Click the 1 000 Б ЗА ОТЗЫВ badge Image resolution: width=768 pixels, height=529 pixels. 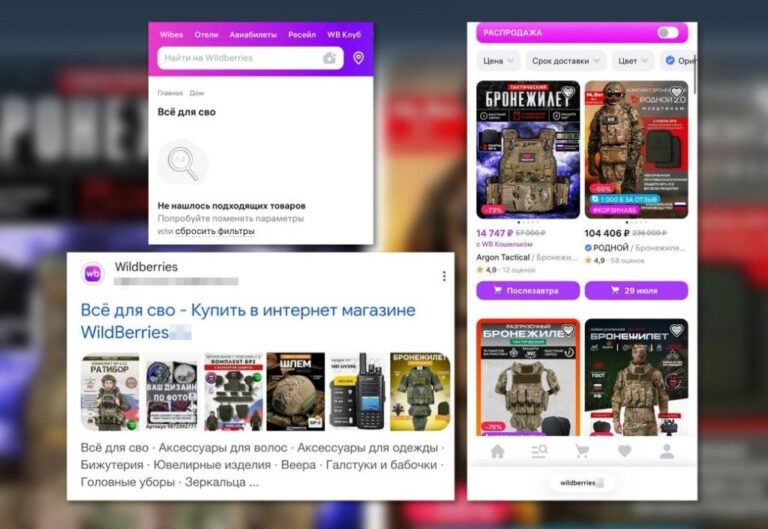624,199
